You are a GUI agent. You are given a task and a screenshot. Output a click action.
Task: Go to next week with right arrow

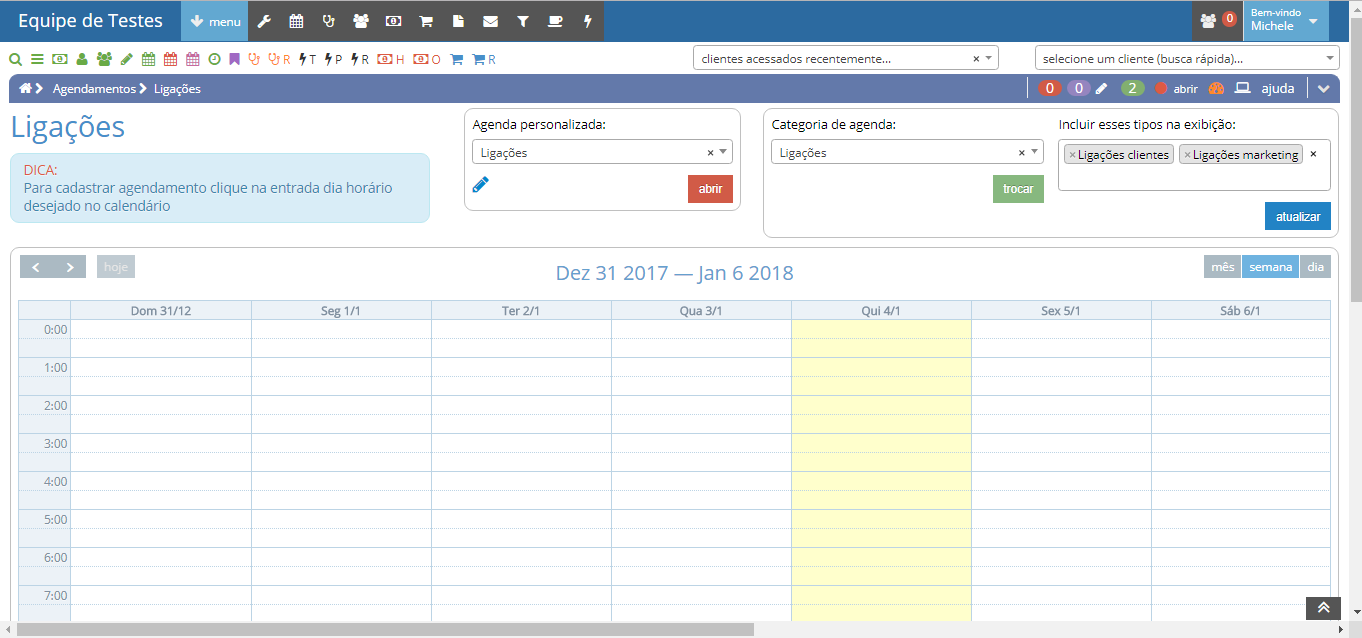click(70, 267)
